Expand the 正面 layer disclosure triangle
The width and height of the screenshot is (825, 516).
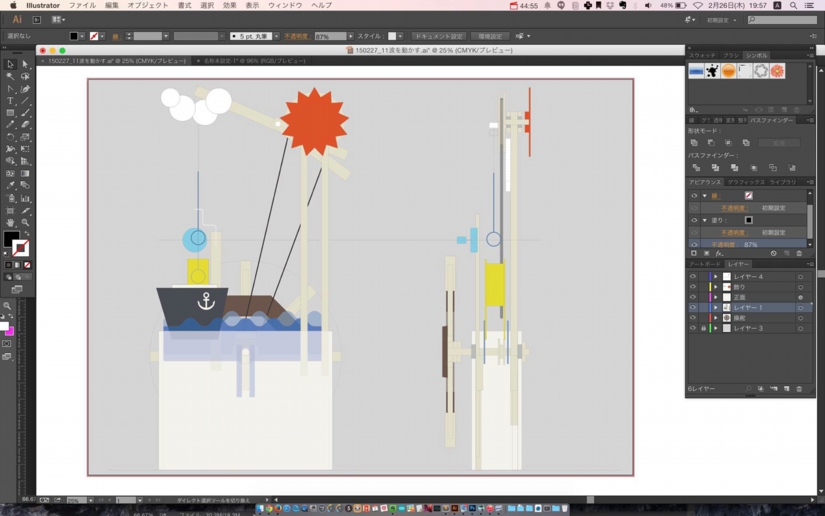pos(716,297)
